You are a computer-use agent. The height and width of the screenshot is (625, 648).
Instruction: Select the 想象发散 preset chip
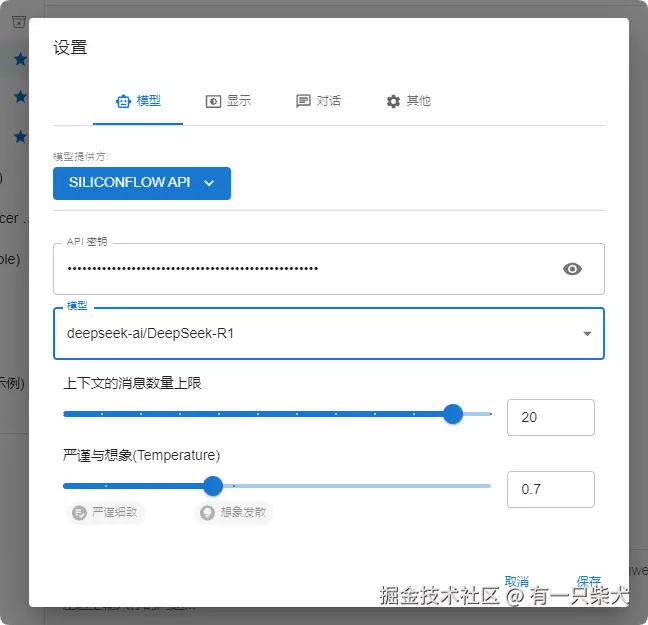point(233,513)
